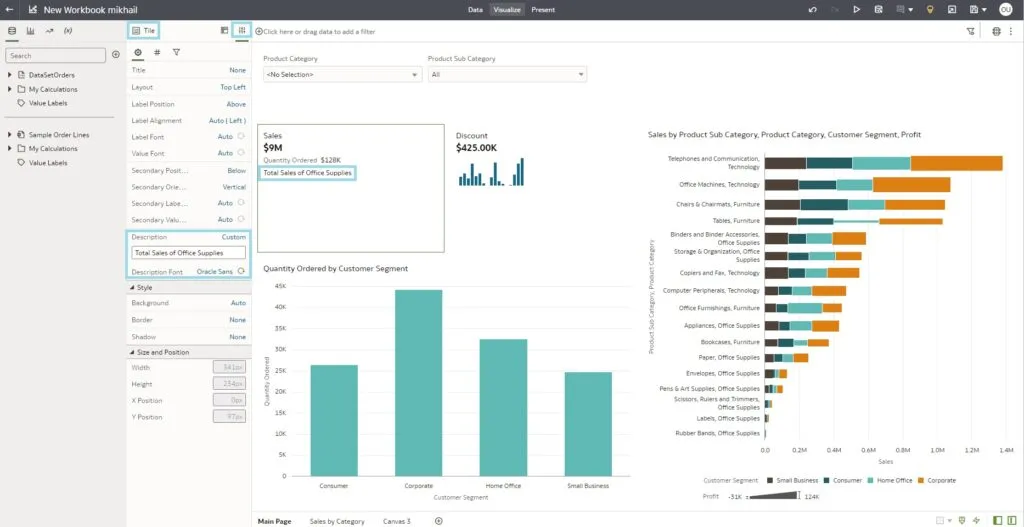Expand the DataSetOrders tree node
The width and height of the screenshot is (1024, 527).
click(10, 75)
